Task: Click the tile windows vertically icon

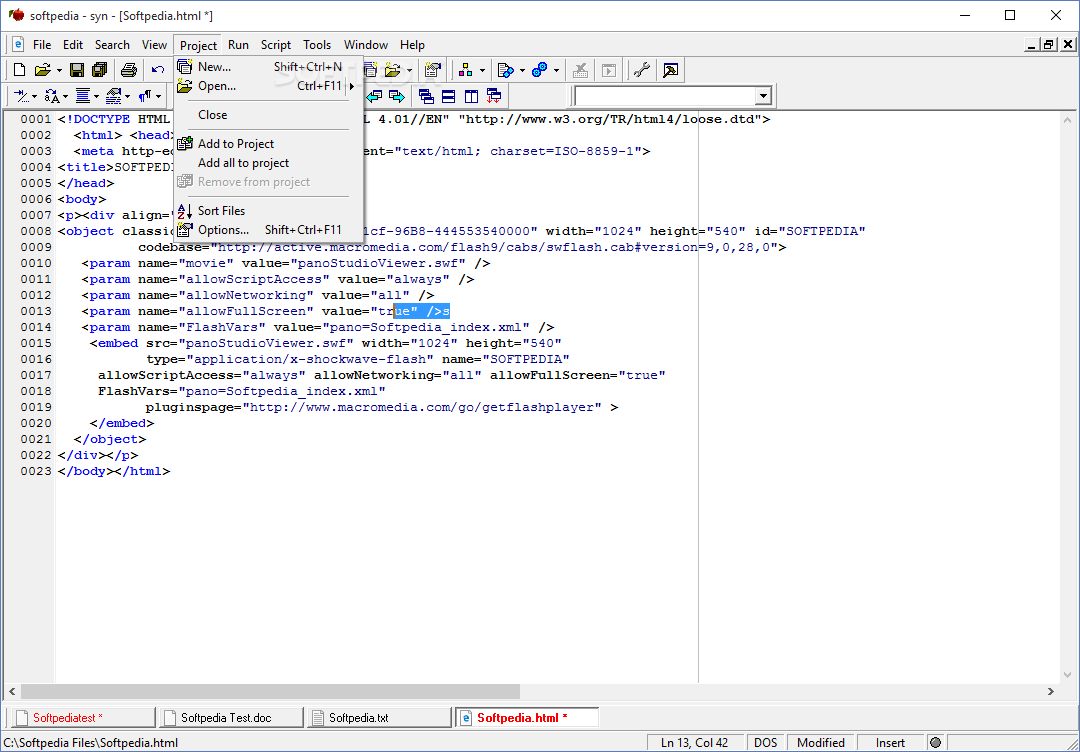Action: tap(471, 96)
